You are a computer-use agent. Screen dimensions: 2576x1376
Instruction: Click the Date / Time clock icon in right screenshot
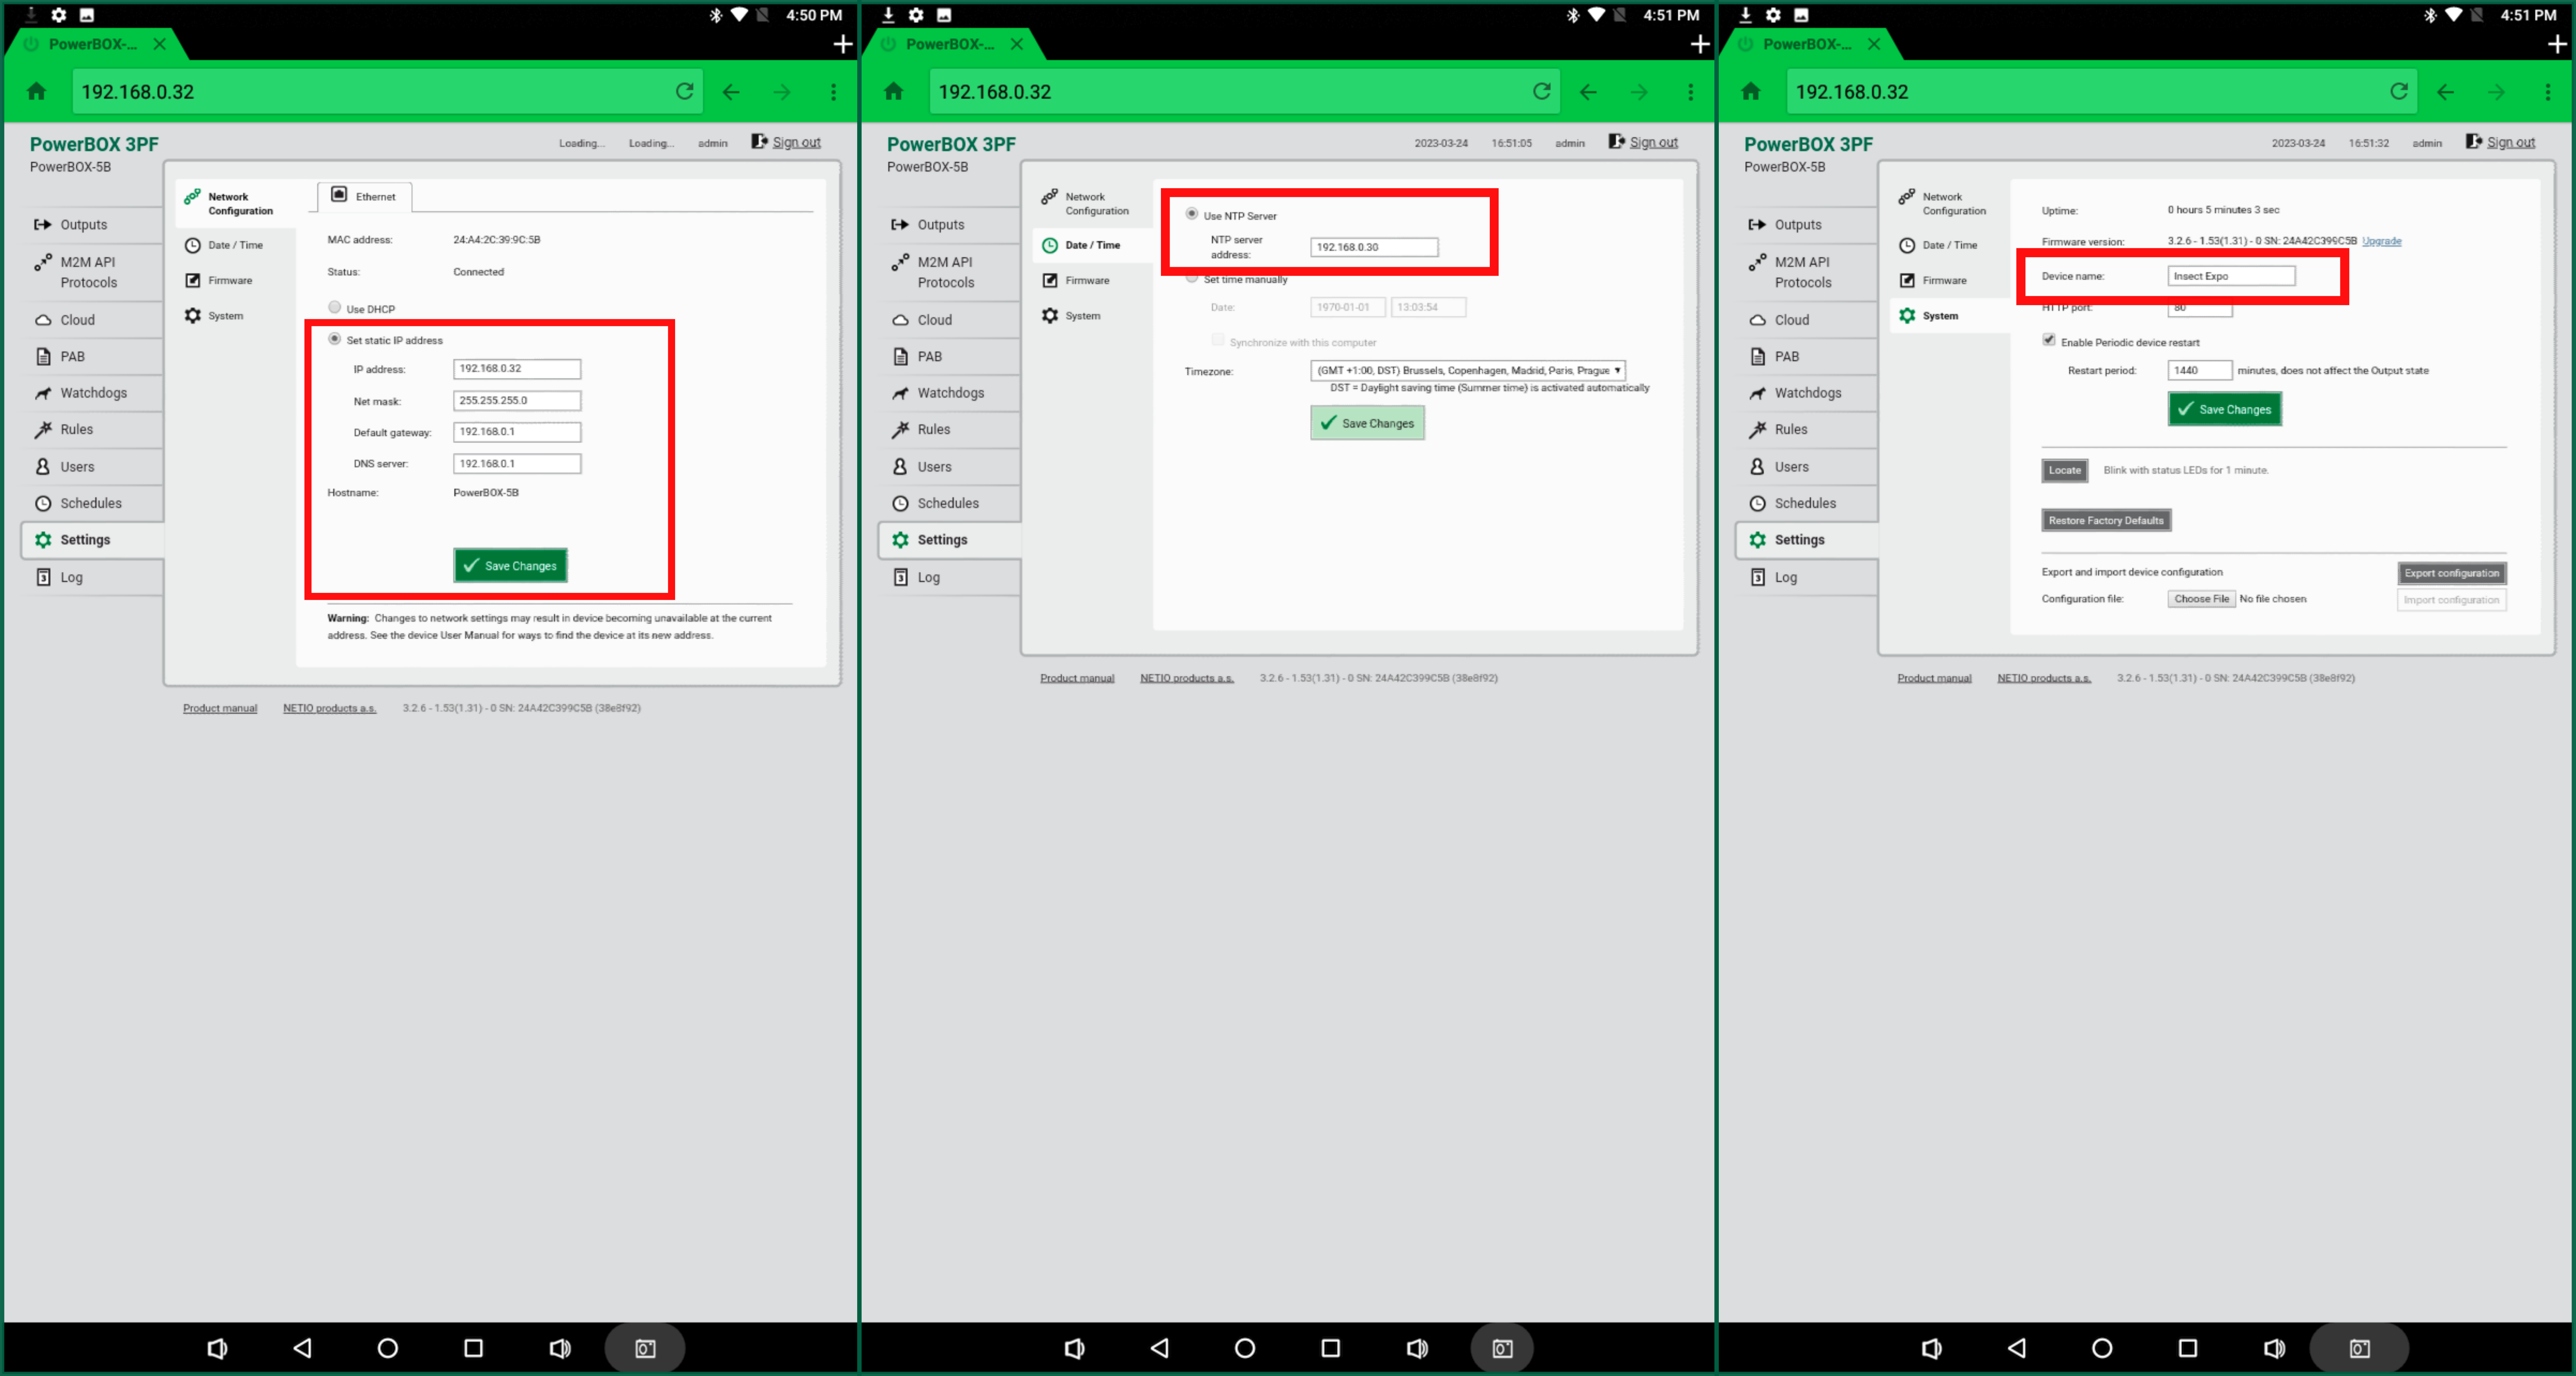pos(1907,245)
